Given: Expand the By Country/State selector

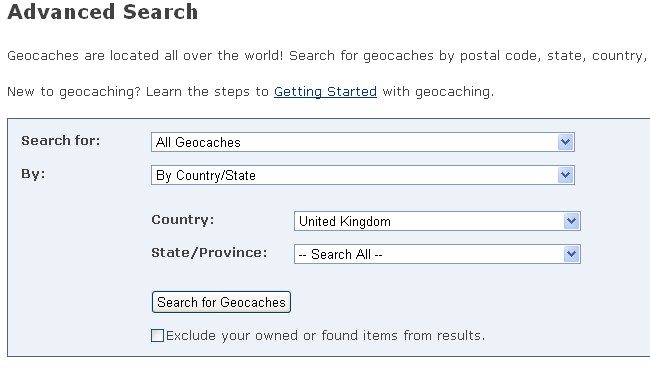Looking at the screenshot, I should pos(363,175).
